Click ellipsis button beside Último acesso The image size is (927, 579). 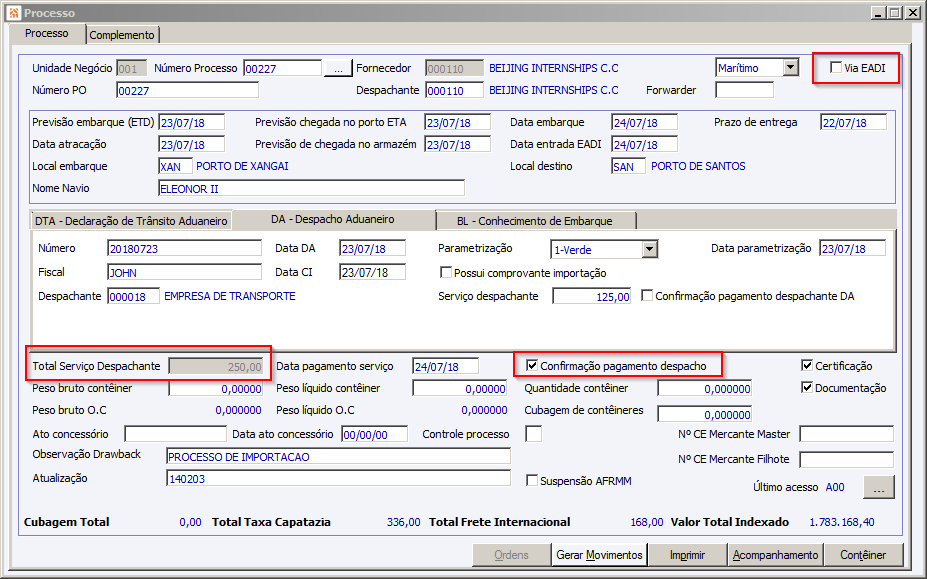[879, 487]
